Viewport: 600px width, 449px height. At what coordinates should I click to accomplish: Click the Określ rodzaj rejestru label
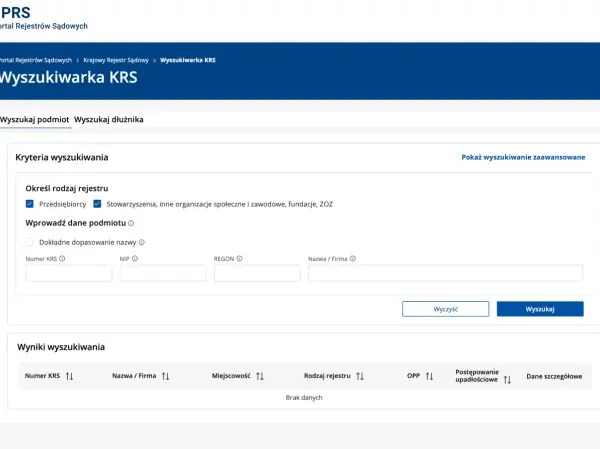coord(67,188)
